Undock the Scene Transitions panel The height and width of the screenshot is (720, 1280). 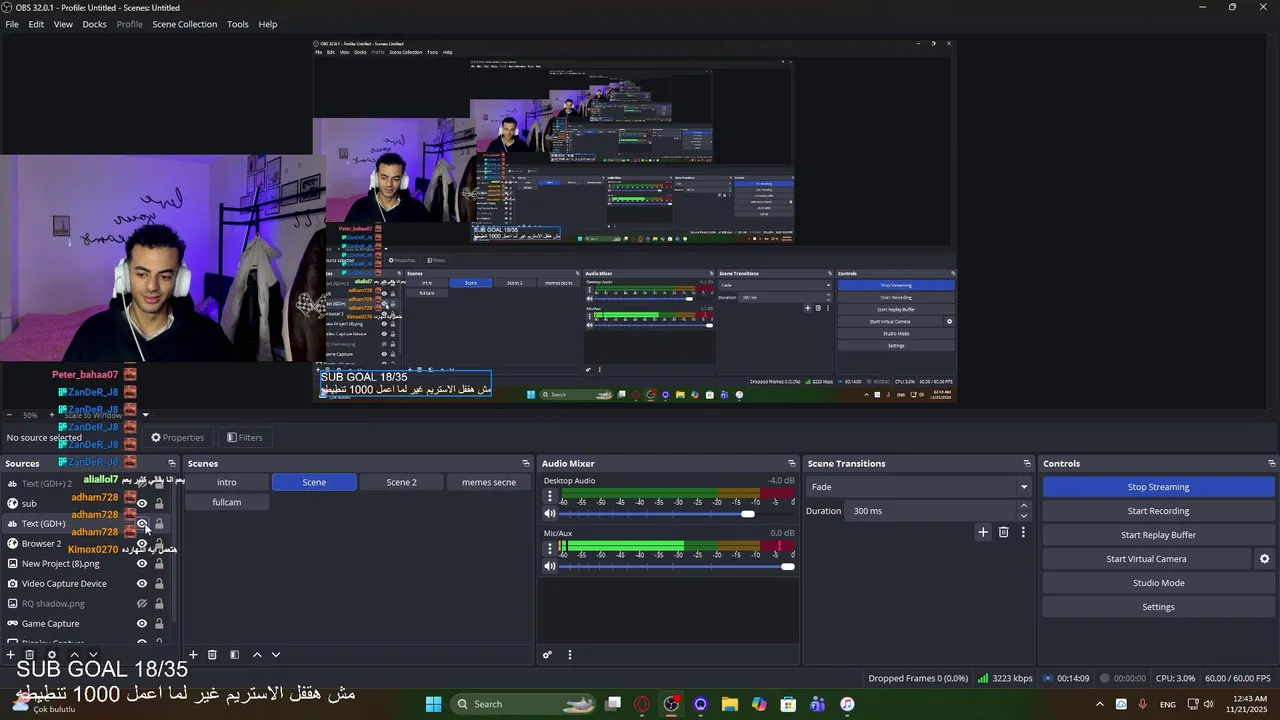(1027, 463)
